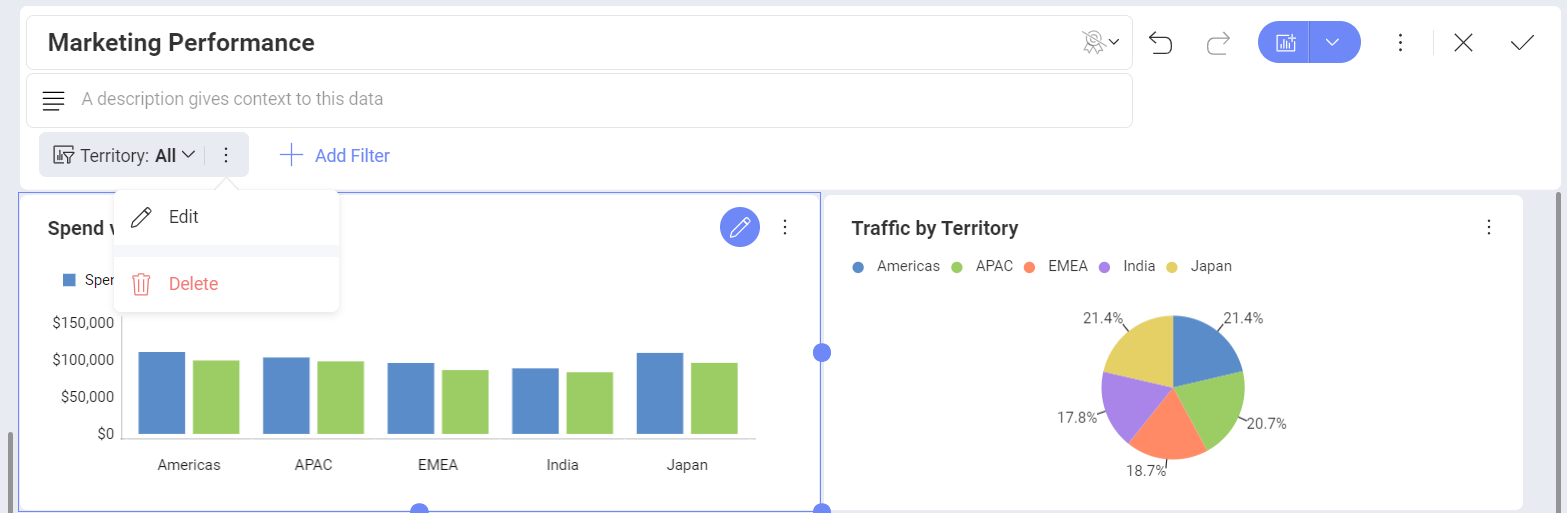Click the India legend entry

(x=1127, y=266)
